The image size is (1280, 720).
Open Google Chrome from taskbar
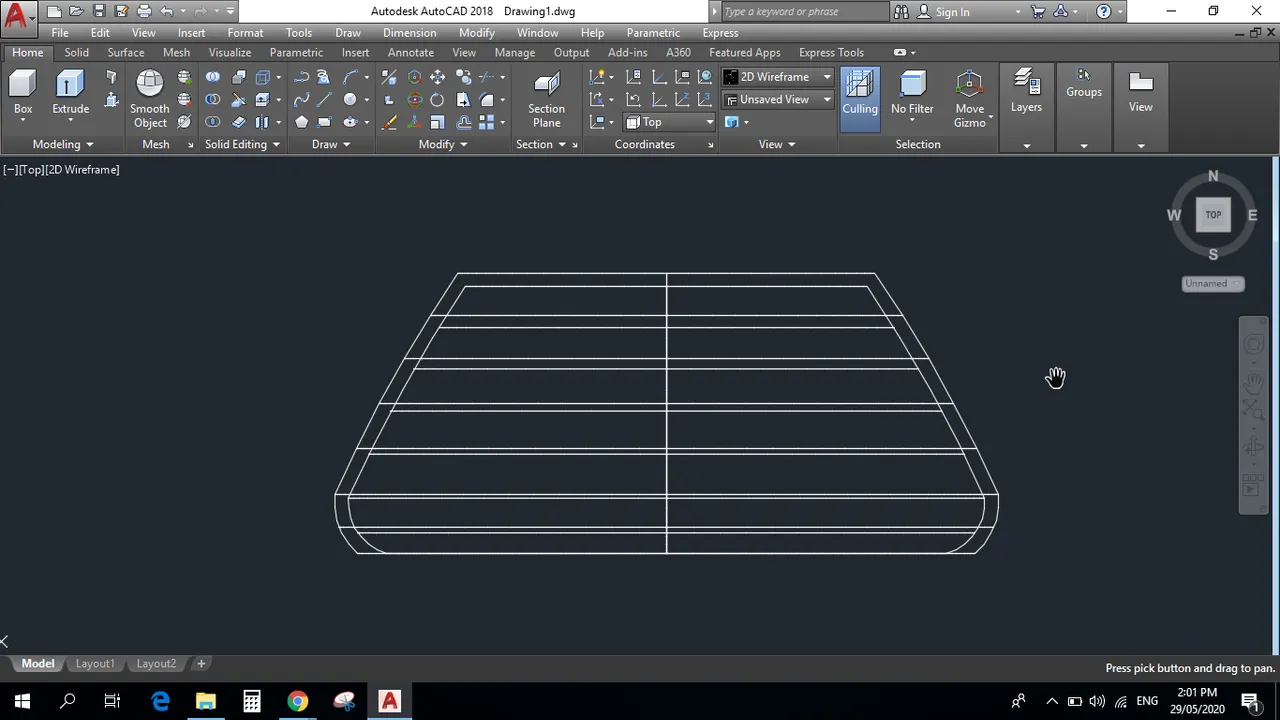pos(297,701)
